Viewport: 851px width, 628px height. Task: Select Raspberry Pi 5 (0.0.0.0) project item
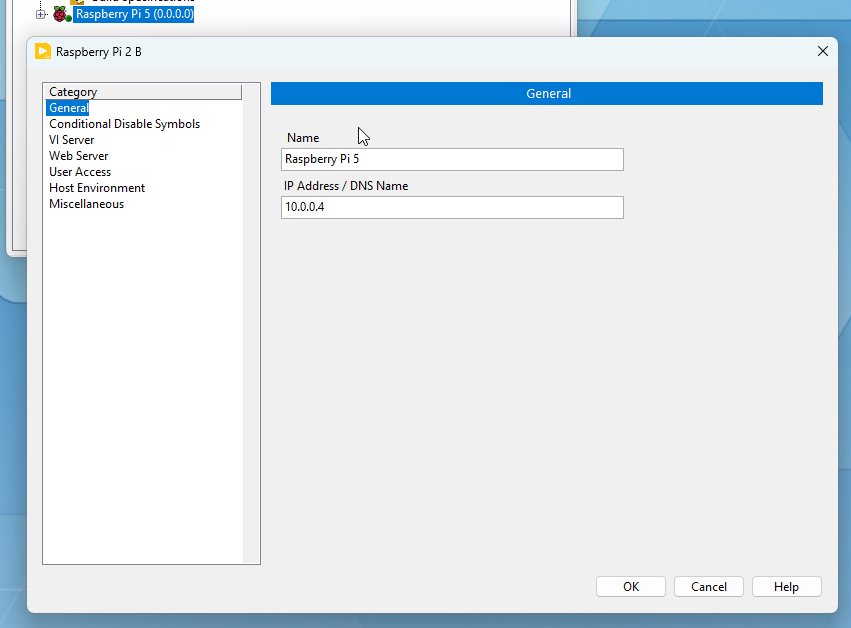point(134,14)
